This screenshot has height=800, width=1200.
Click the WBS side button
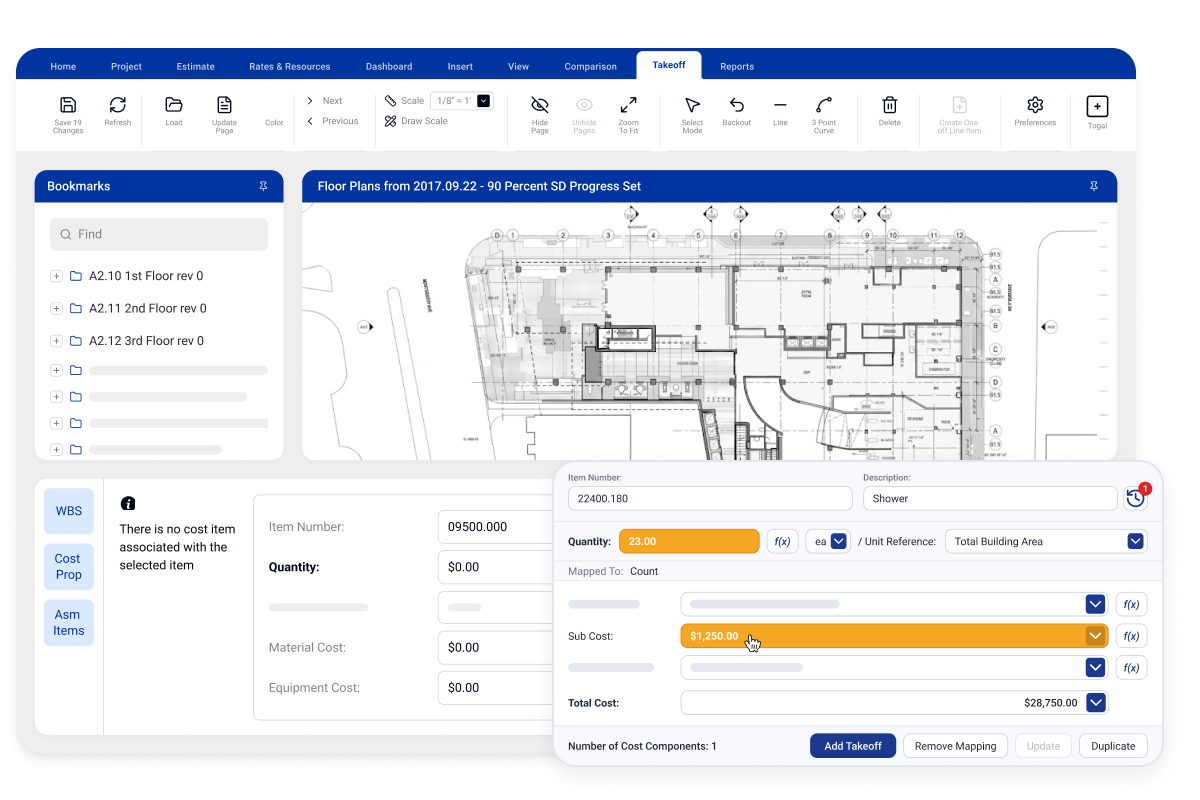(69, 511)
